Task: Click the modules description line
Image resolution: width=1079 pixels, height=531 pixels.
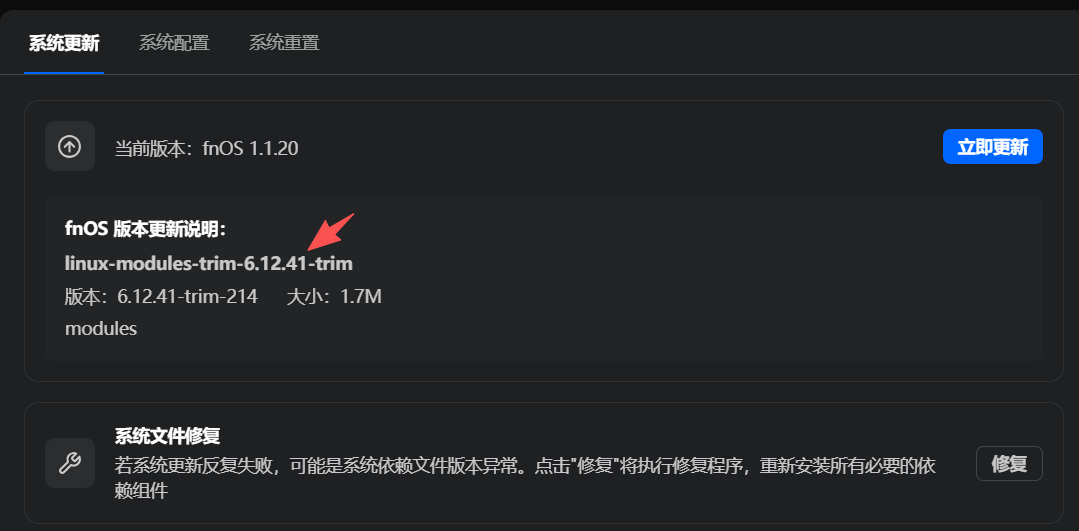Action: coord(101,329)
